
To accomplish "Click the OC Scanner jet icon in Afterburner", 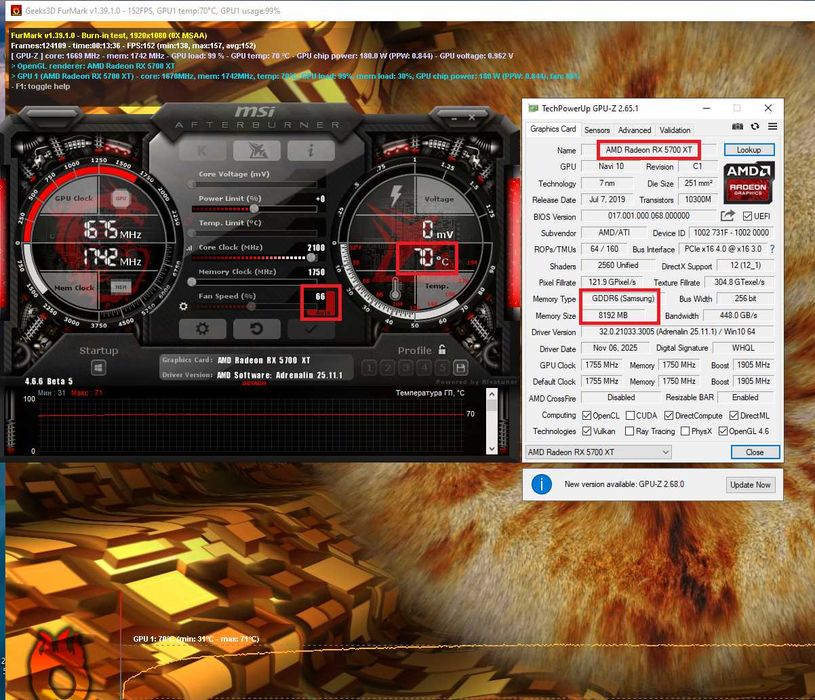I will (x=257, y=151).
